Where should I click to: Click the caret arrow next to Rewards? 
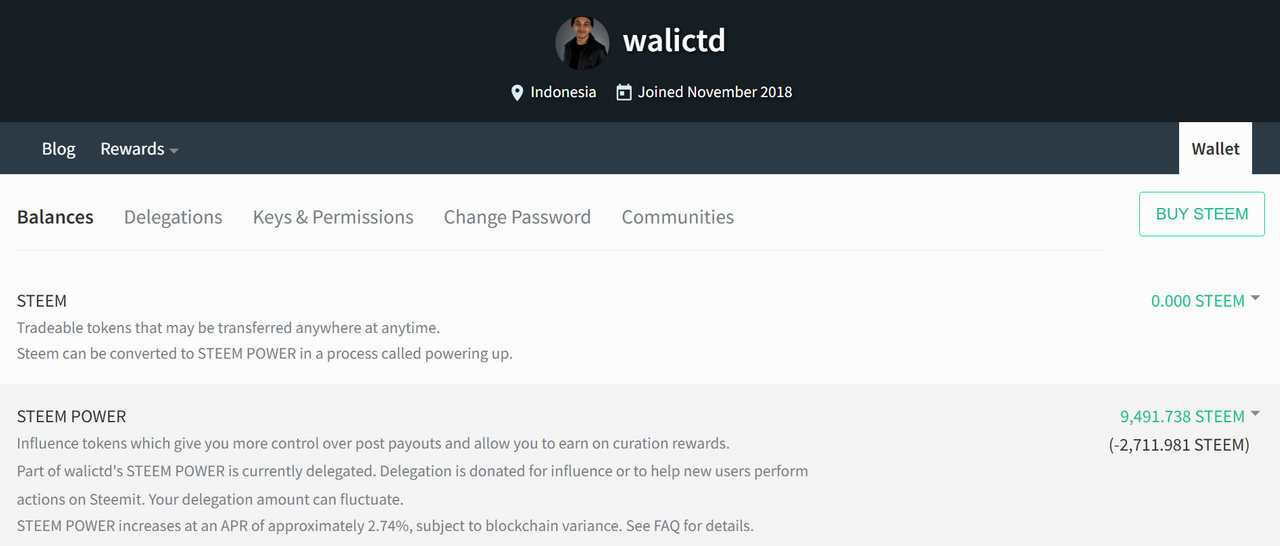tap(174, 151)
